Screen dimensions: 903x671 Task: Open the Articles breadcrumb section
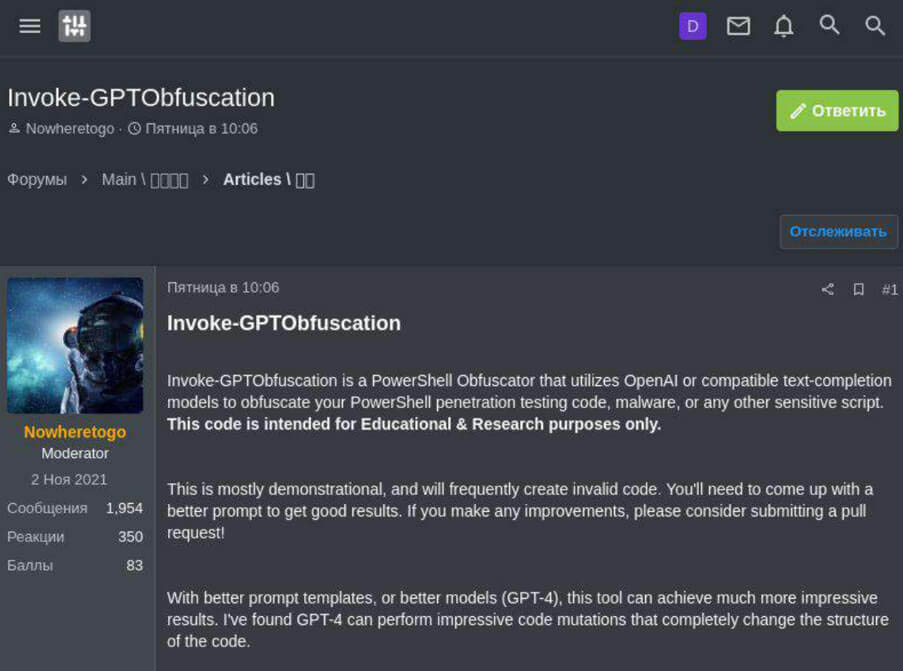tap(268, 179)
